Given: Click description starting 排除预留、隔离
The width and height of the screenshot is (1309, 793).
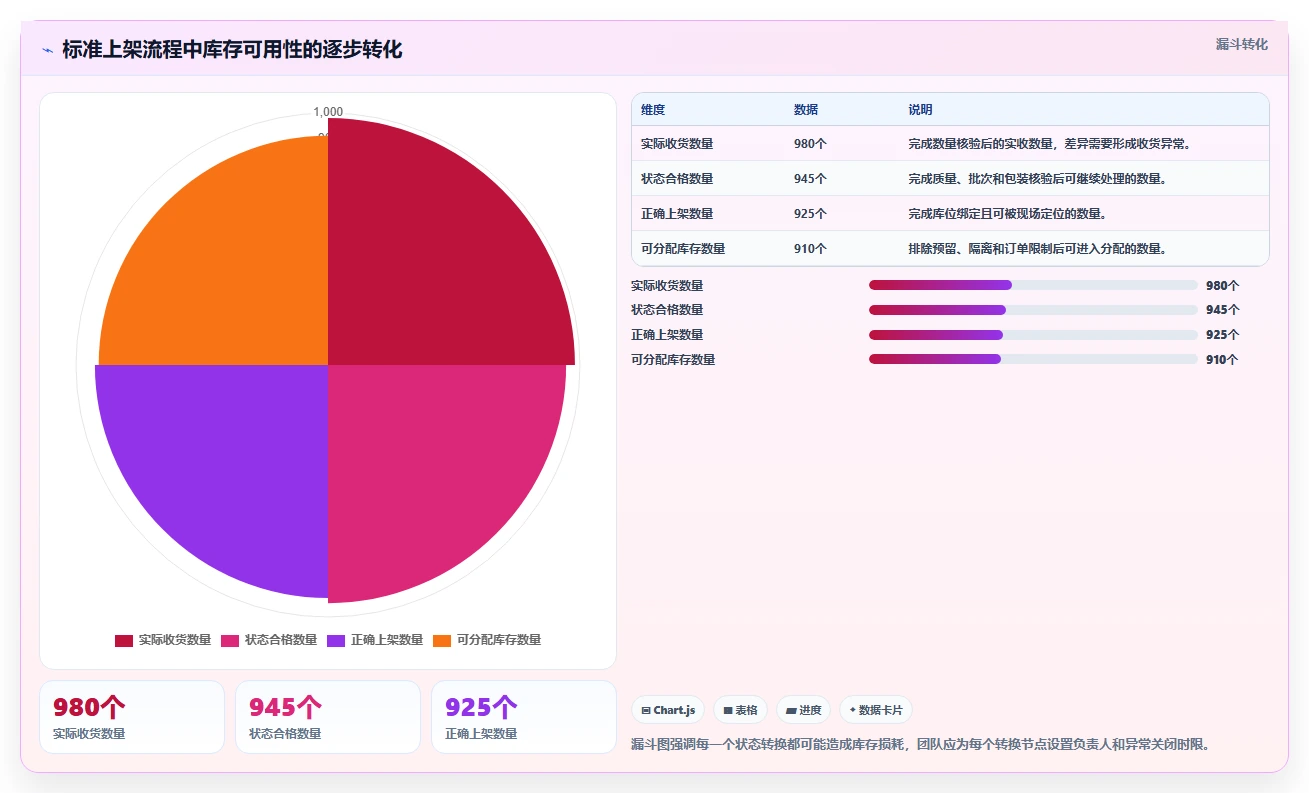Looking at the screenshot, I should pyautogui.click(x=1038, y=249).
